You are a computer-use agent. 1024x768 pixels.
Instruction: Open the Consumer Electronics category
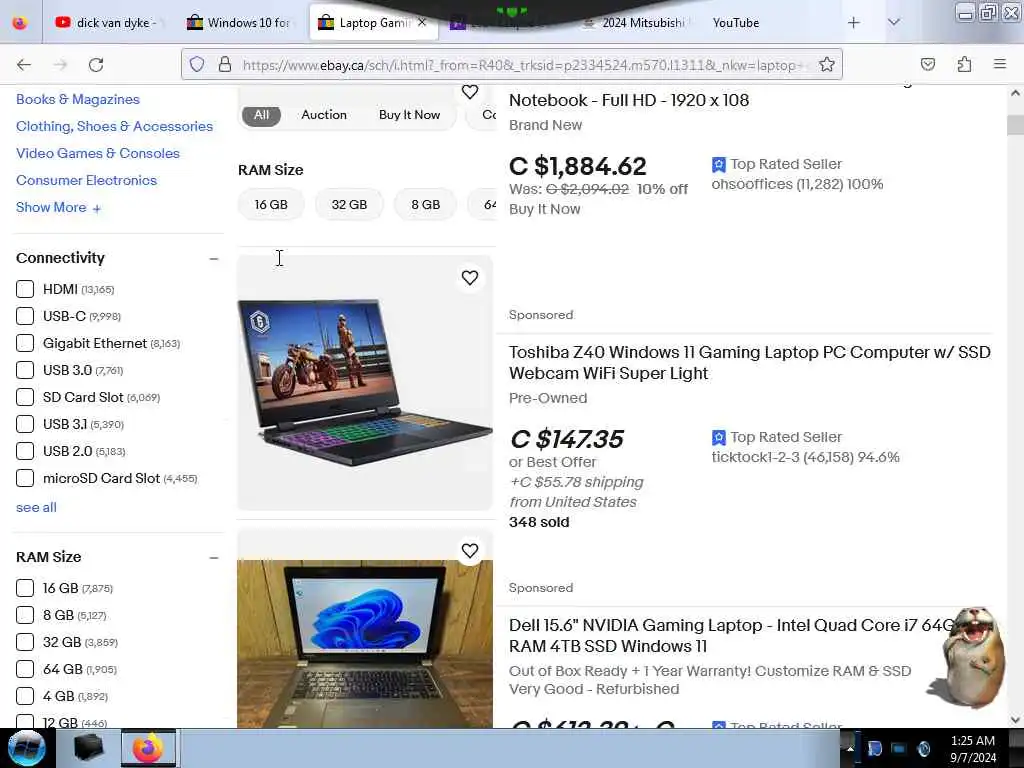coord(86,180)
